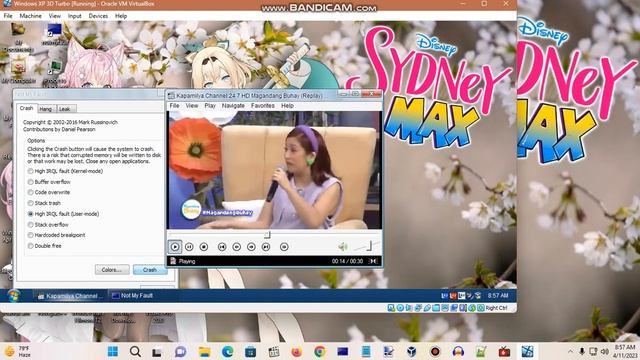
Task: Click the guest clock showing 8:57 AM
Action: click(498, 296)
